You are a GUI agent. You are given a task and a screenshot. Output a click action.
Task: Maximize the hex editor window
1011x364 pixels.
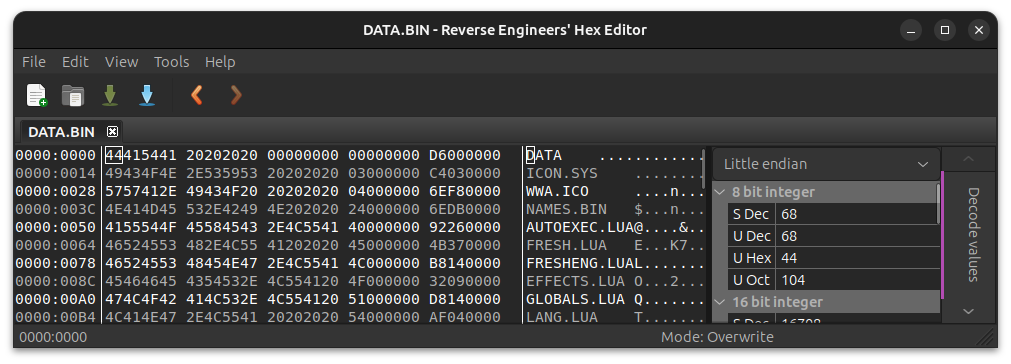tap(945, 30)
